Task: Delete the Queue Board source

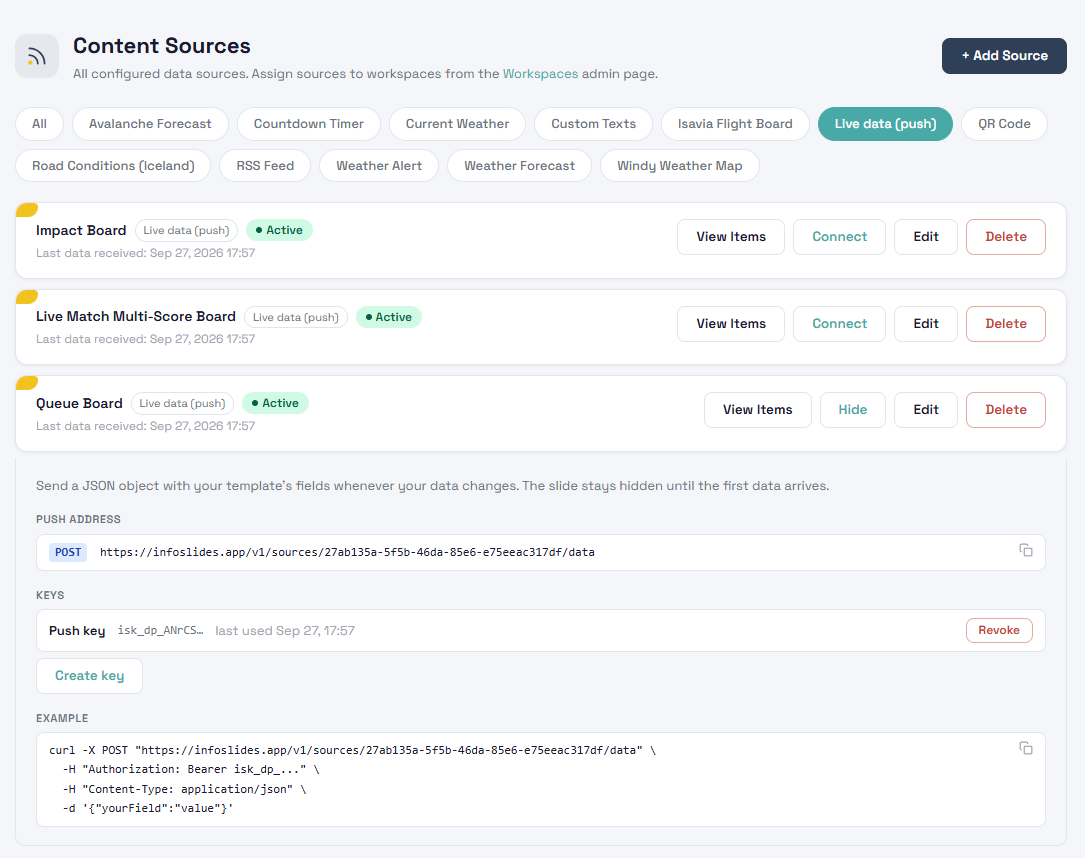Action: pyautogui.click(x=1005, y=410)
